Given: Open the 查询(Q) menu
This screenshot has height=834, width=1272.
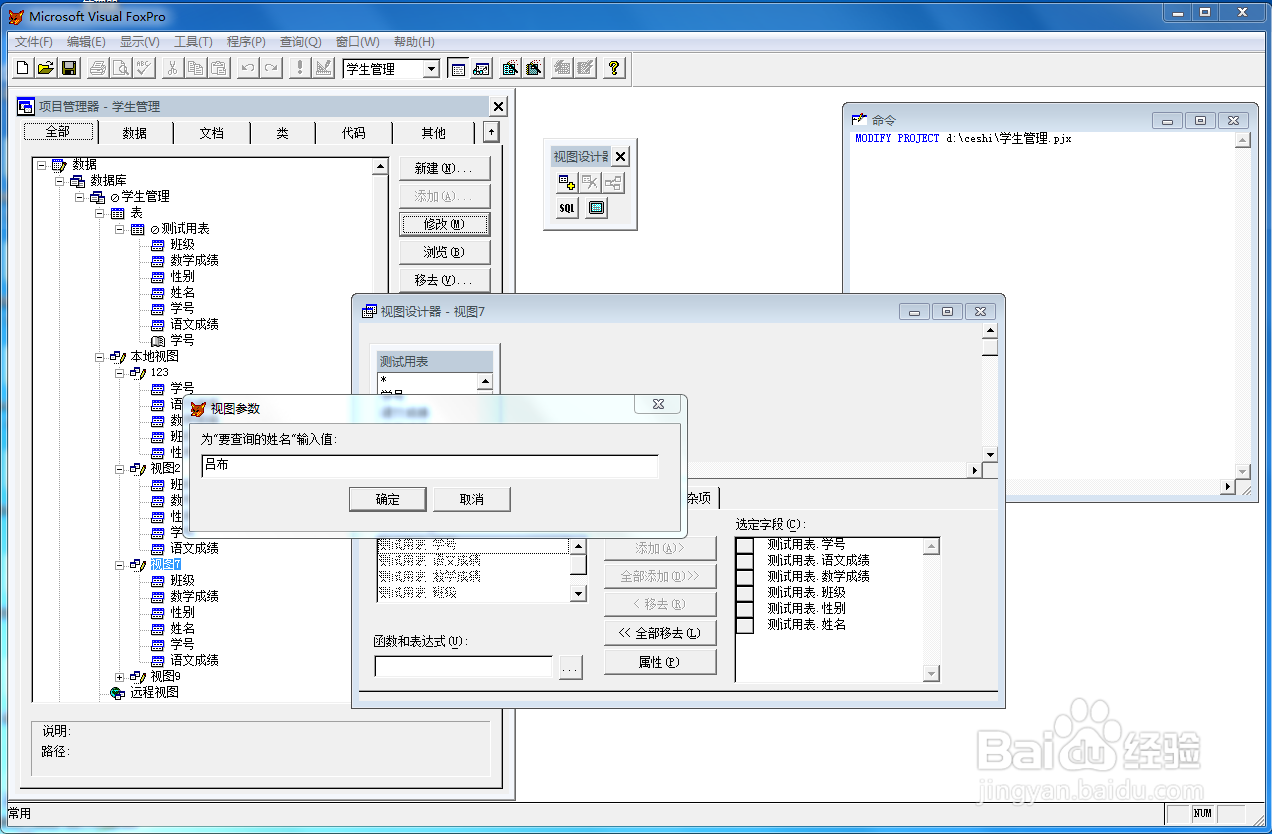Looking at the screenshot, I should tap(300, 42).
